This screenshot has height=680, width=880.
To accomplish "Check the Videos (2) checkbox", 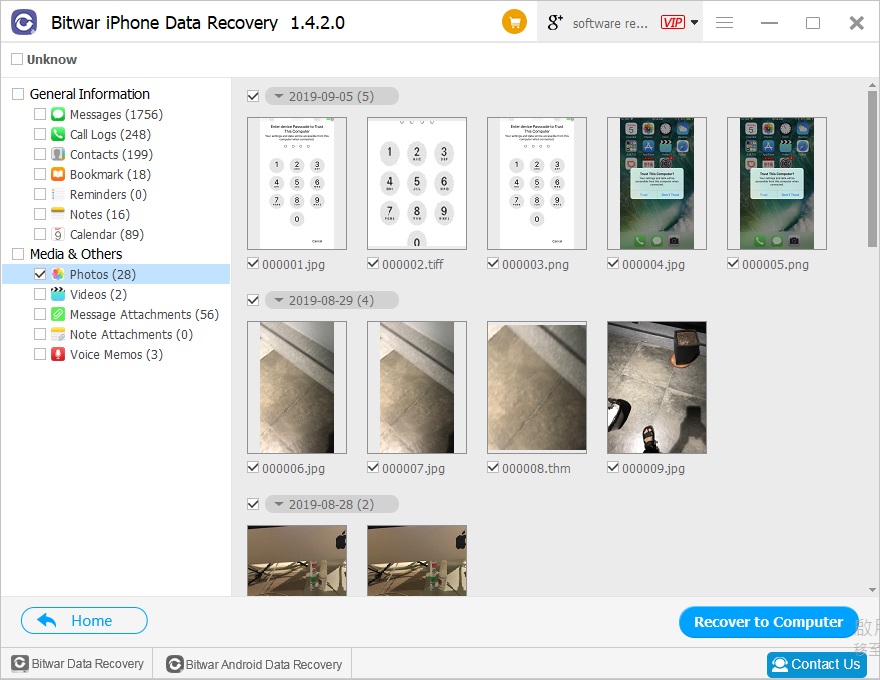I will 40,294.
